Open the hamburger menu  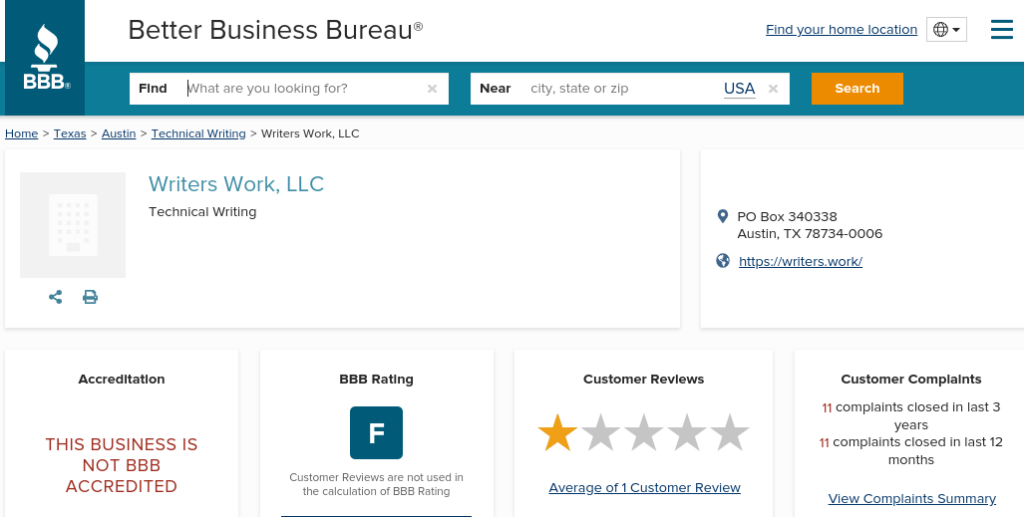click(1001, 30)
